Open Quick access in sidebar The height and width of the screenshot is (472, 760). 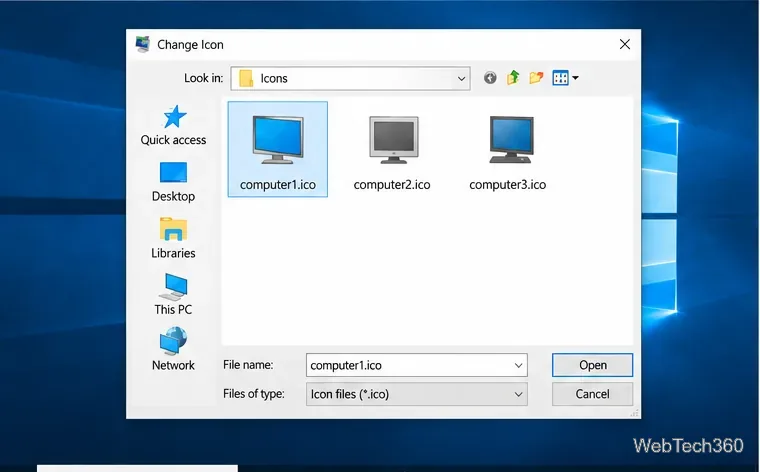point(173,126)
